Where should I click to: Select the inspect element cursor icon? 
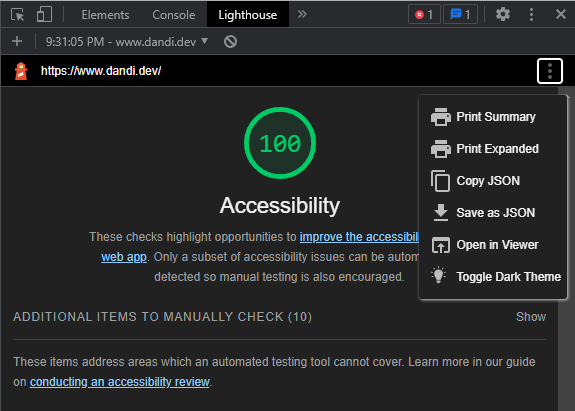coord(17,15)
